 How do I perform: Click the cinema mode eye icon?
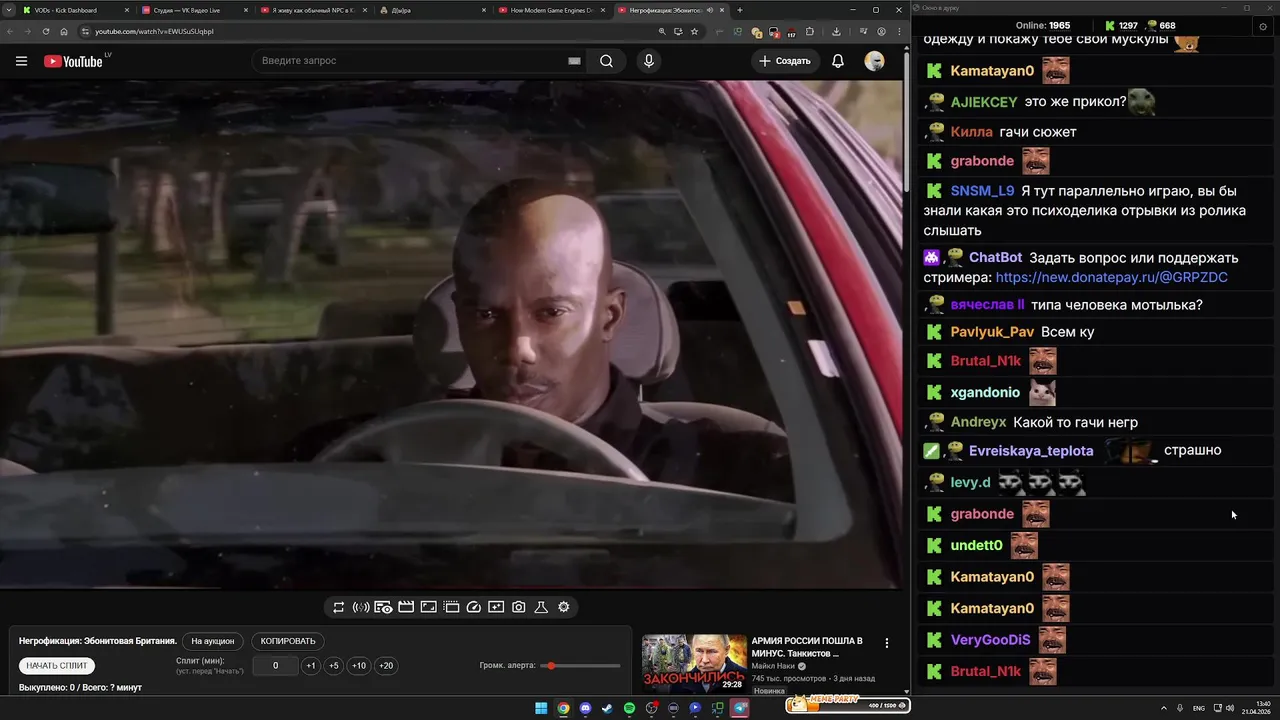pyautogui.click(x=383, y=607)
